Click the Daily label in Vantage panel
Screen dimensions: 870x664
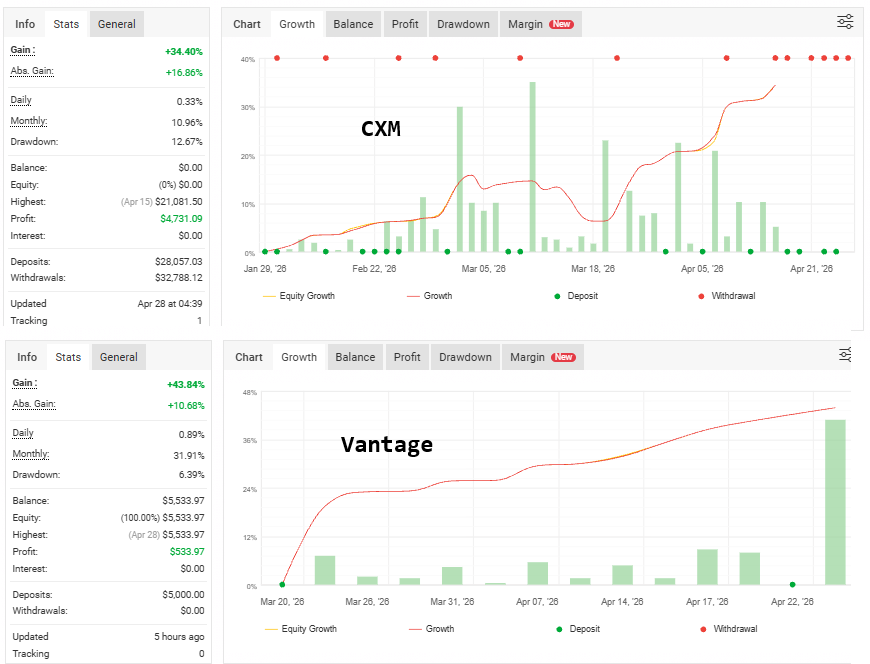[x=23, y=433]
